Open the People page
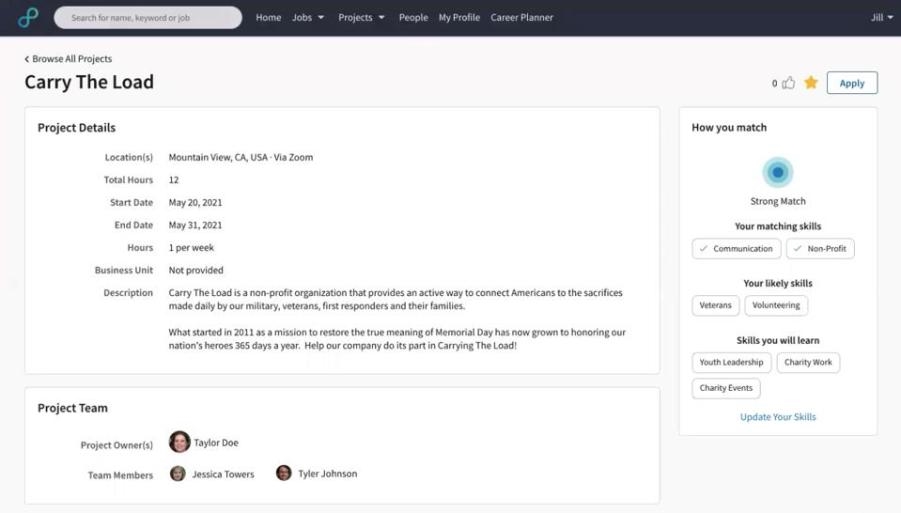Screen dimensions: 901x513 pyautogui.click(x=413, y=18)
